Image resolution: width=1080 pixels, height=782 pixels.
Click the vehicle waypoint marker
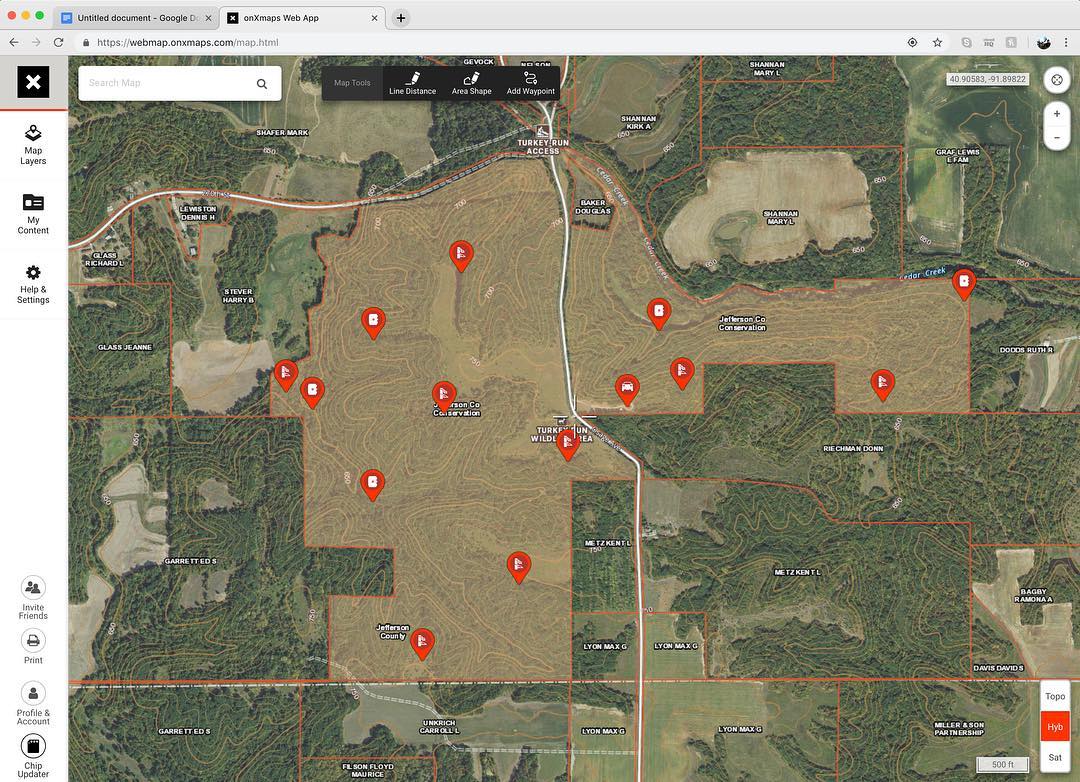pos(627,388)
